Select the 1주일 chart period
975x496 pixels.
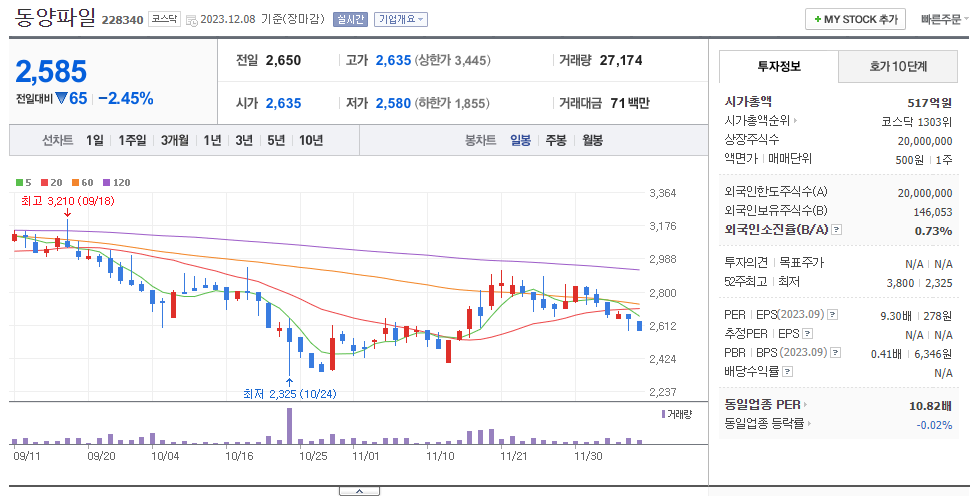(x=132, y=140)
